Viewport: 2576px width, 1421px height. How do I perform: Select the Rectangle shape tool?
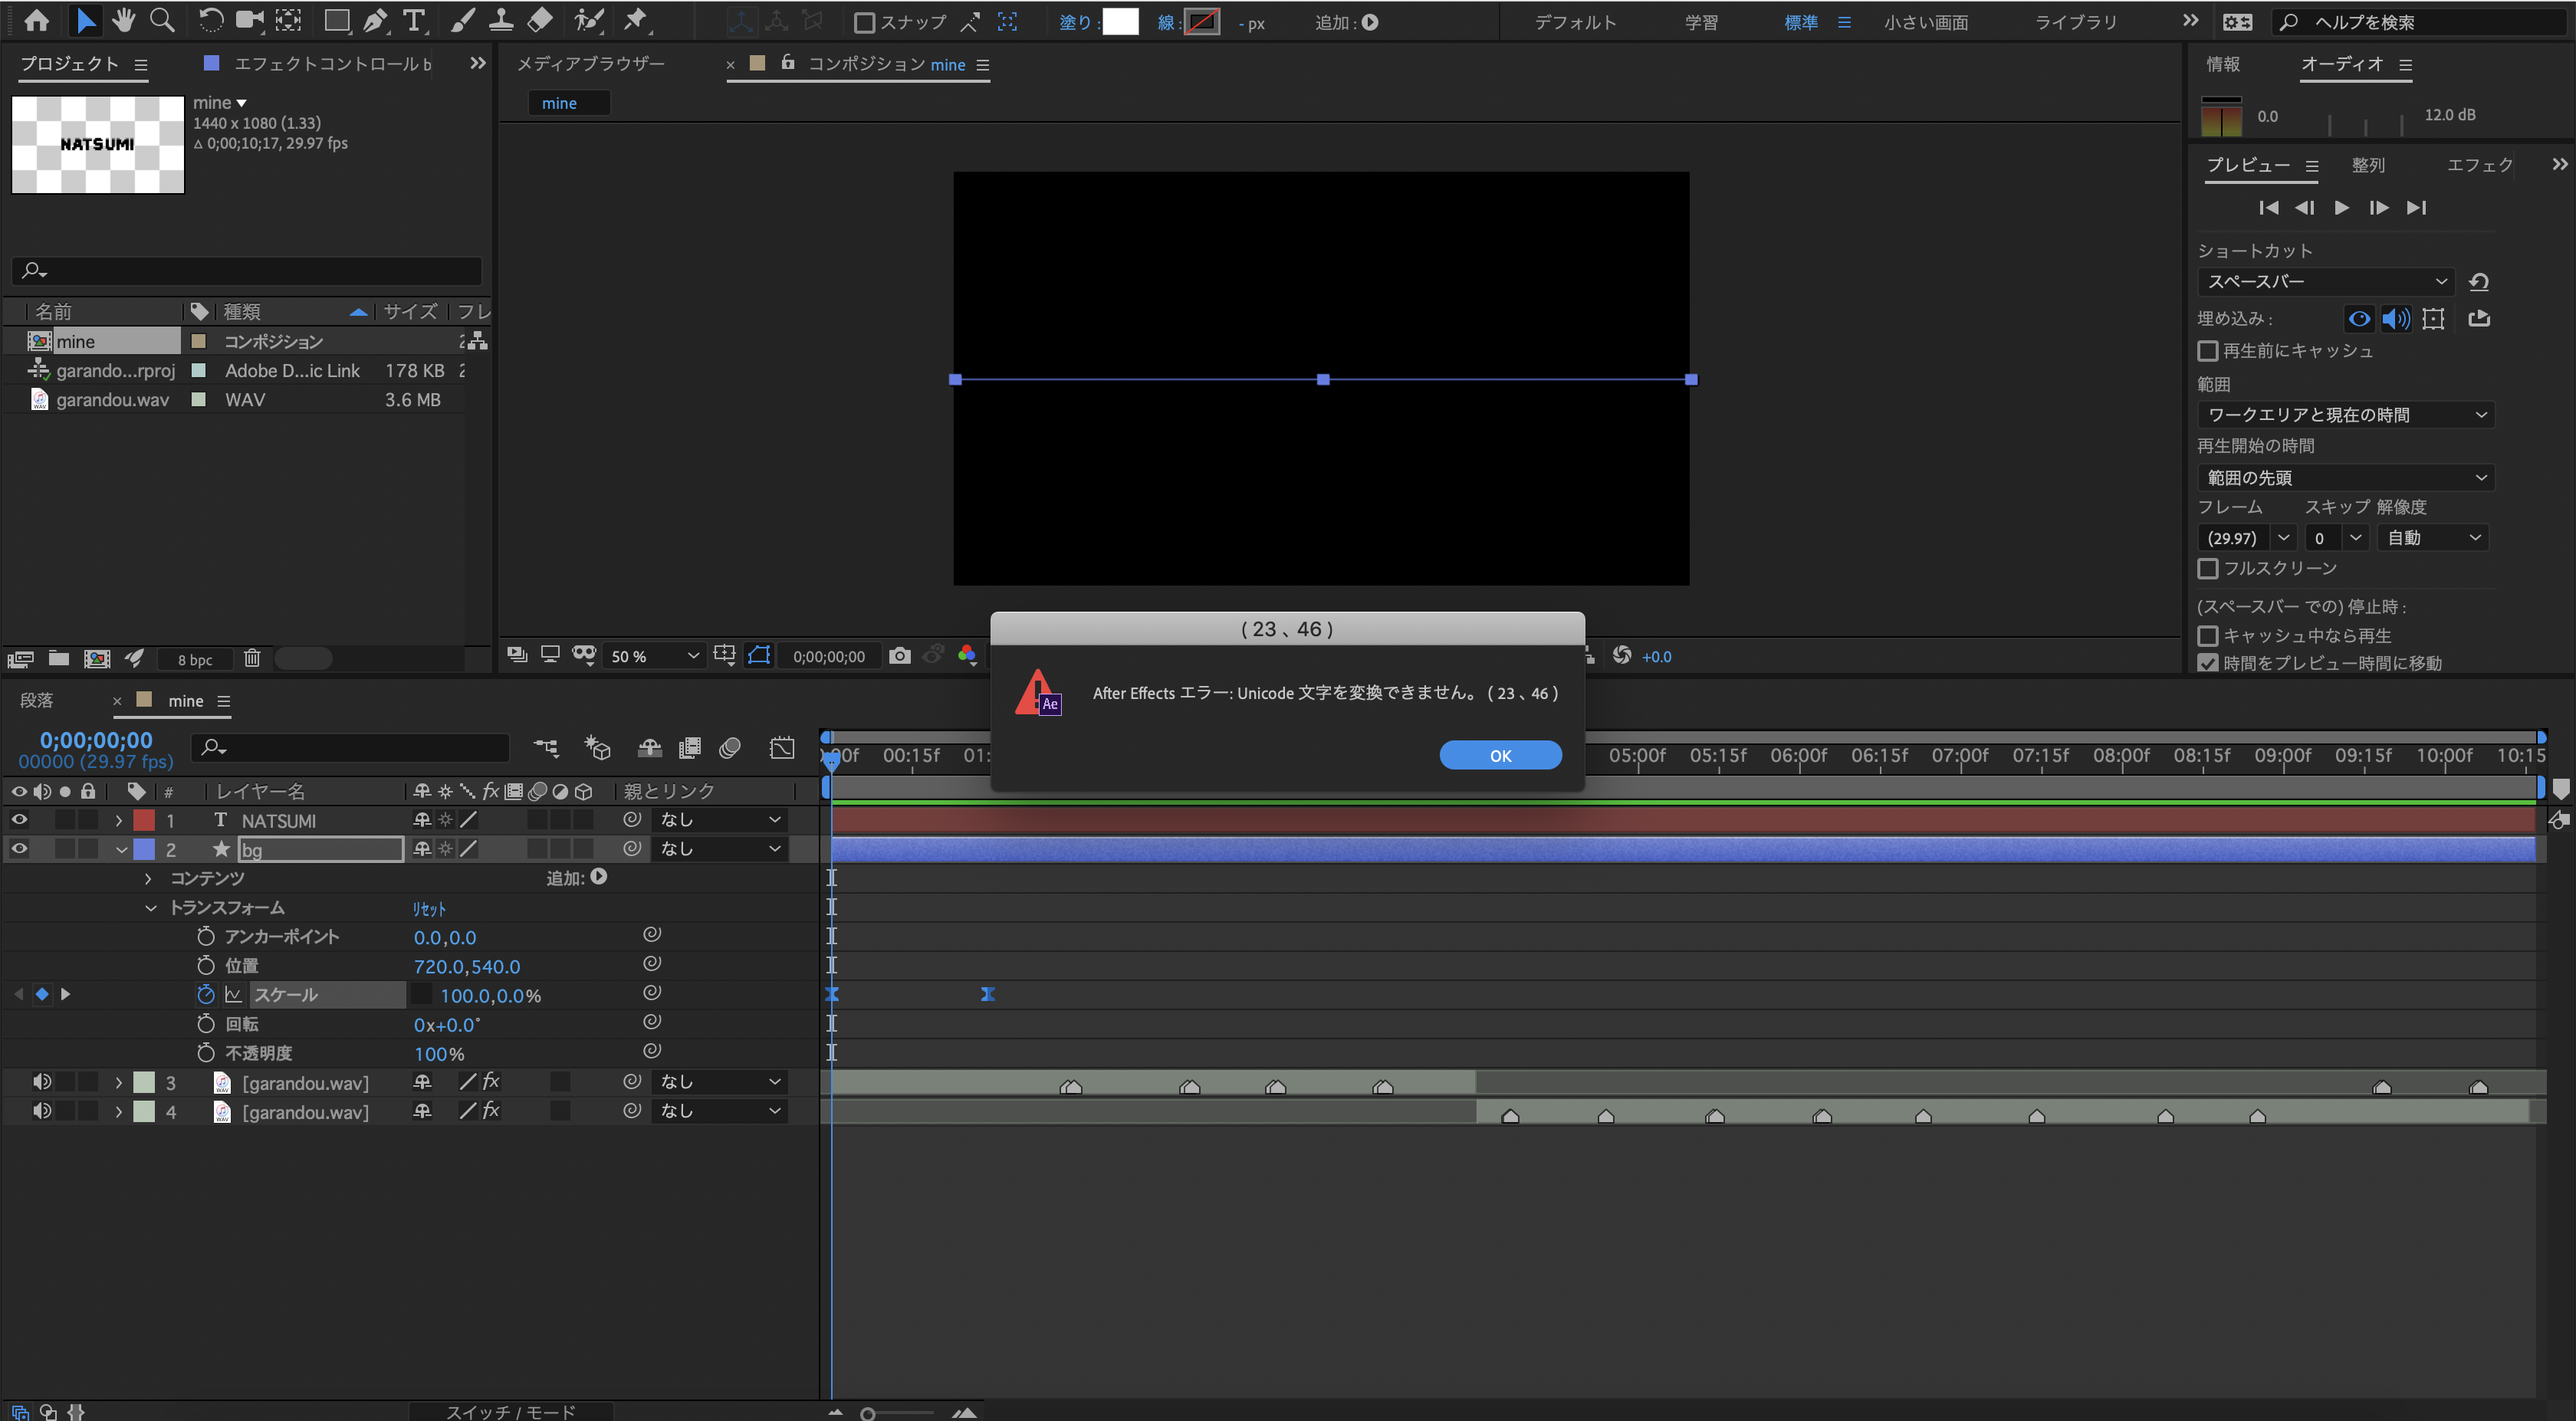pyautogui.click(x=337, y=21)
